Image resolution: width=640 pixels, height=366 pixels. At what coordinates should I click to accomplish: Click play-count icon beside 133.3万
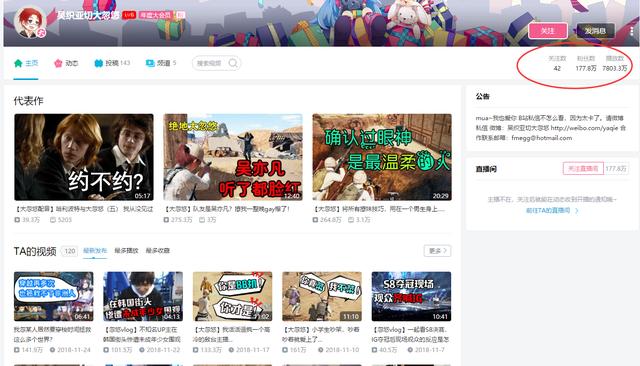pos(196,350)
